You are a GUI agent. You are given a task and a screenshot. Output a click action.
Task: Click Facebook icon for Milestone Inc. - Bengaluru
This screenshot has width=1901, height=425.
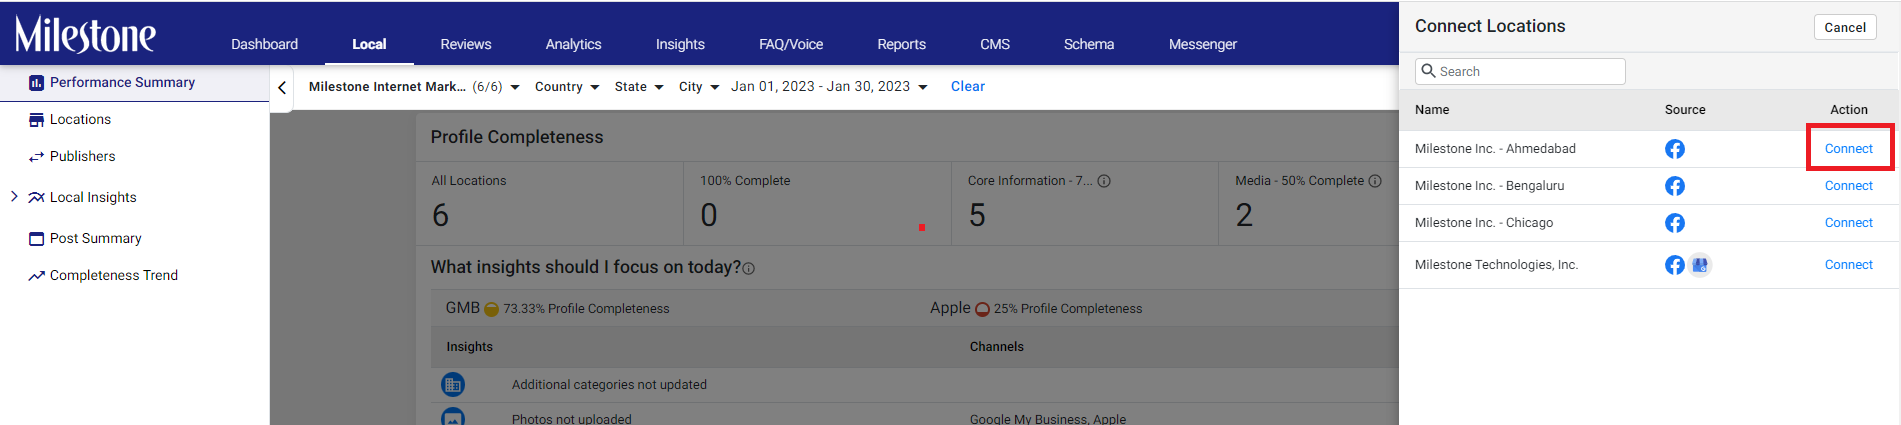tap(1675, 186)
